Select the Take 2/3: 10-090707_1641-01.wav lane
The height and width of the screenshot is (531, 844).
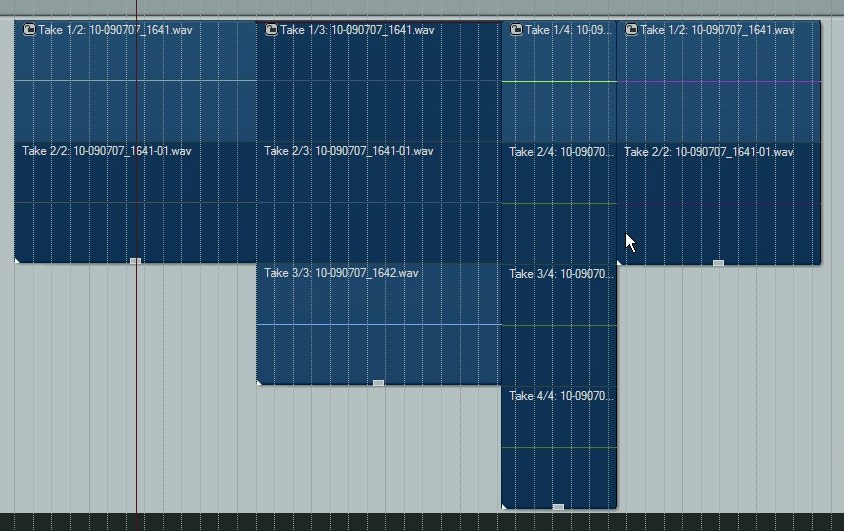tap(378, 202)
